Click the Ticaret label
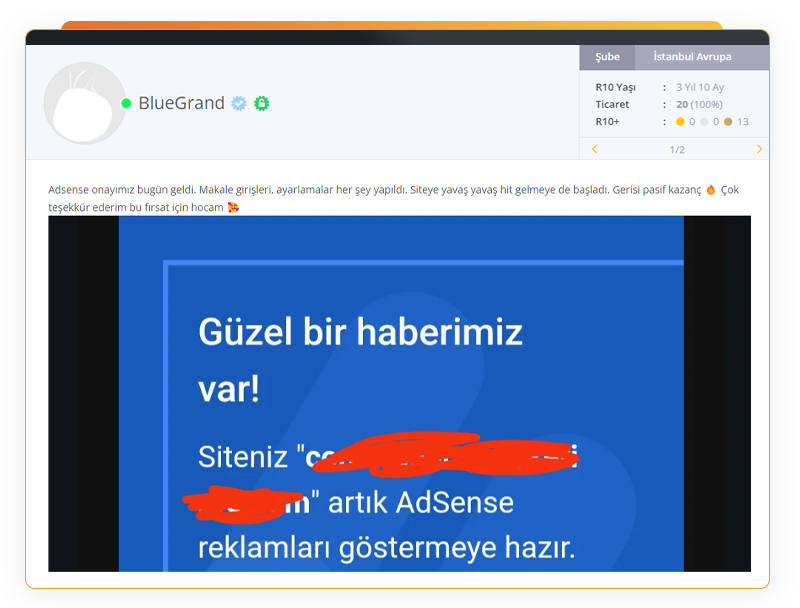 [612, 105]
